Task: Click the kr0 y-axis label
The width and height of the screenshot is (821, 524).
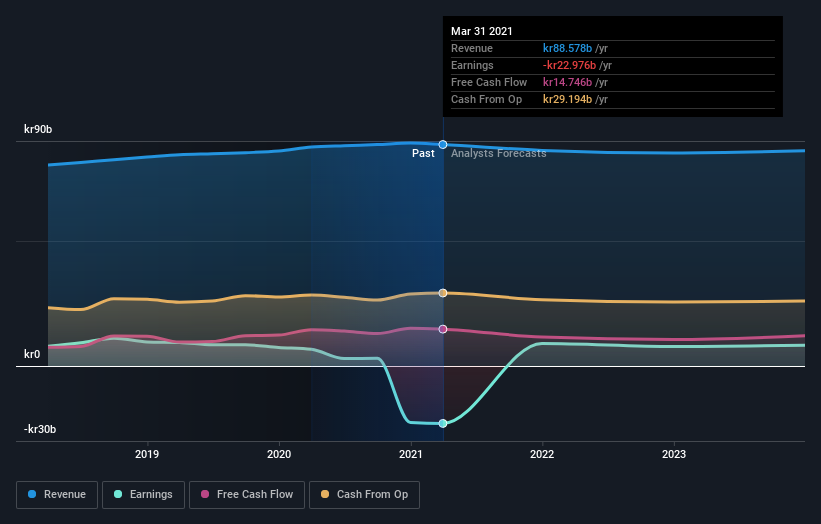Action: [x=32, y=354]
